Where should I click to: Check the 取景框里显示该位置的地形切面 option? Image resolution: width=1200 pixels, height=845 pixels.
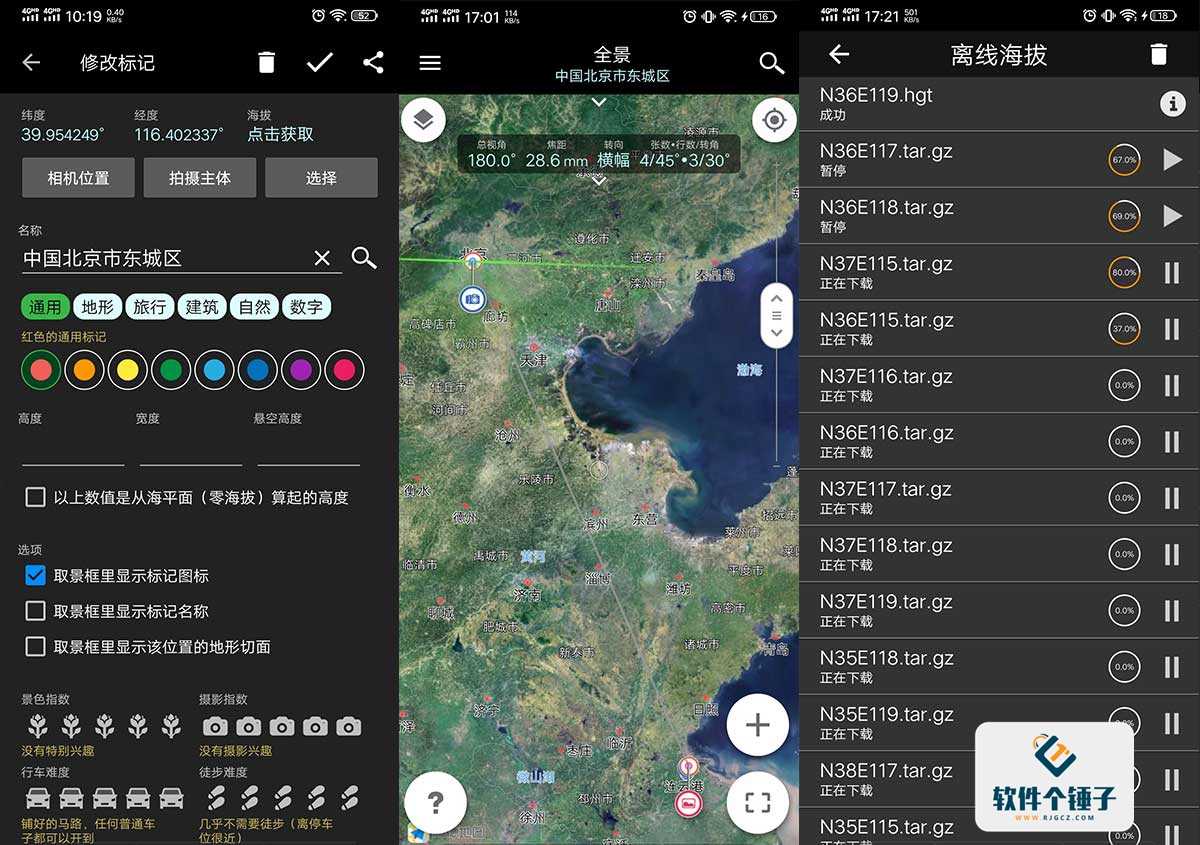click(36, 647)
